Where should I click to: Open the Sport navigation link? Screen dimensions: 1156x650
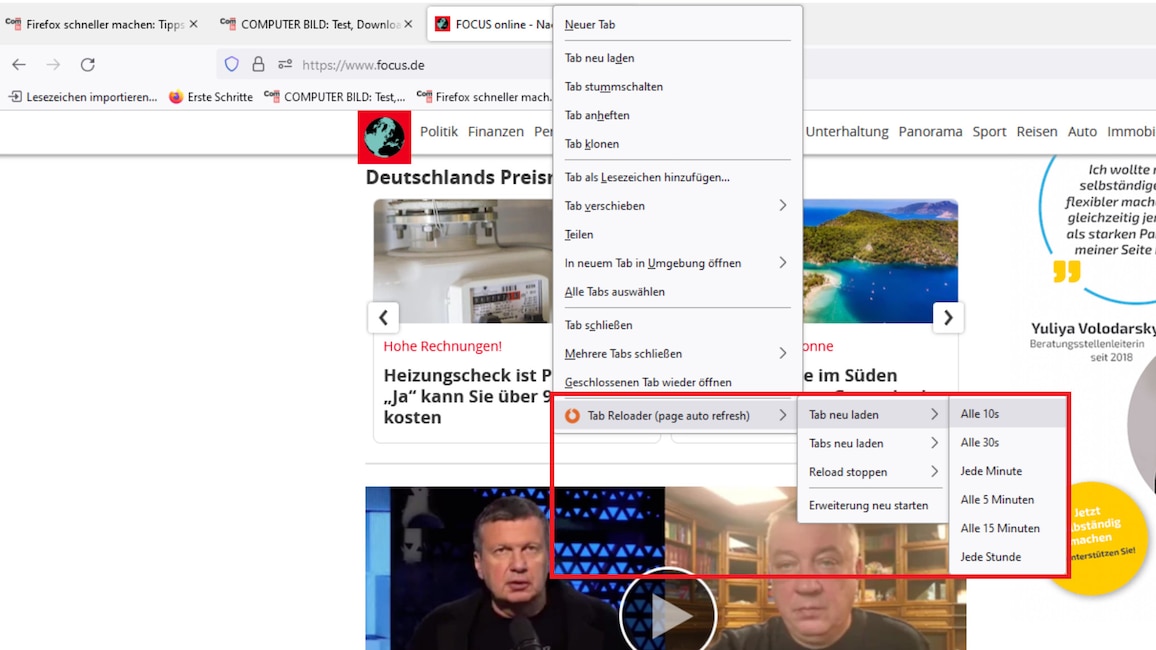point(989,132)
